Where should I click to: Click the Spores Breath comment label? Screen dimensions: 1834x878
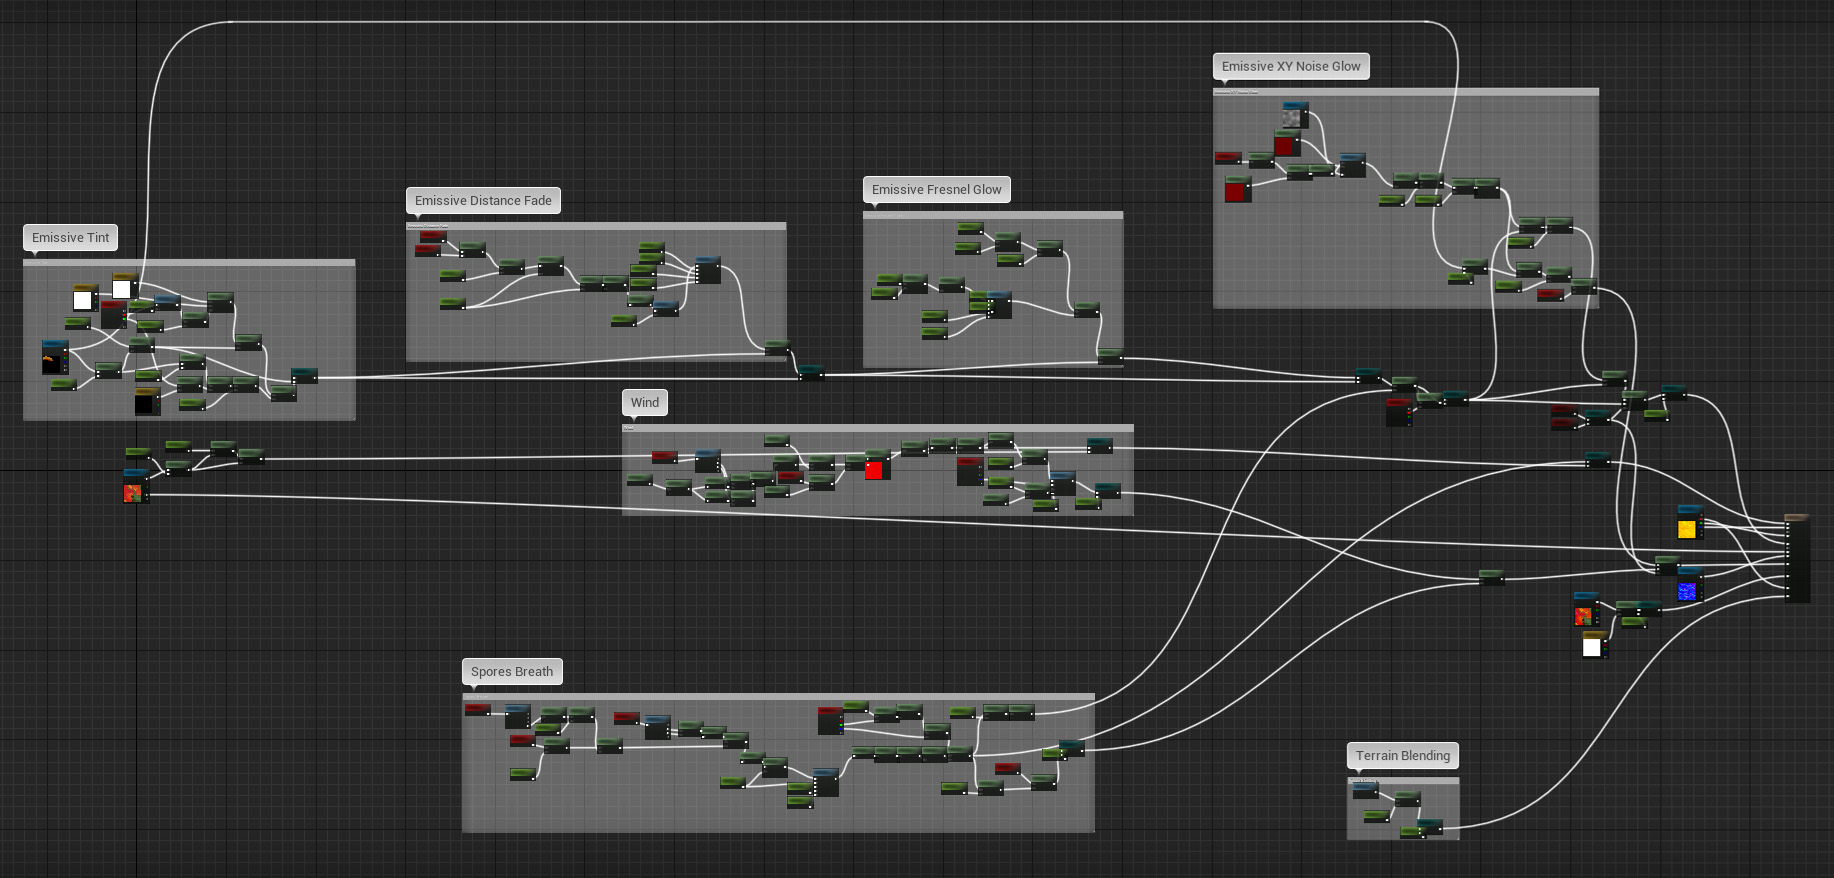pyautogui.click(x=511, y=672)
